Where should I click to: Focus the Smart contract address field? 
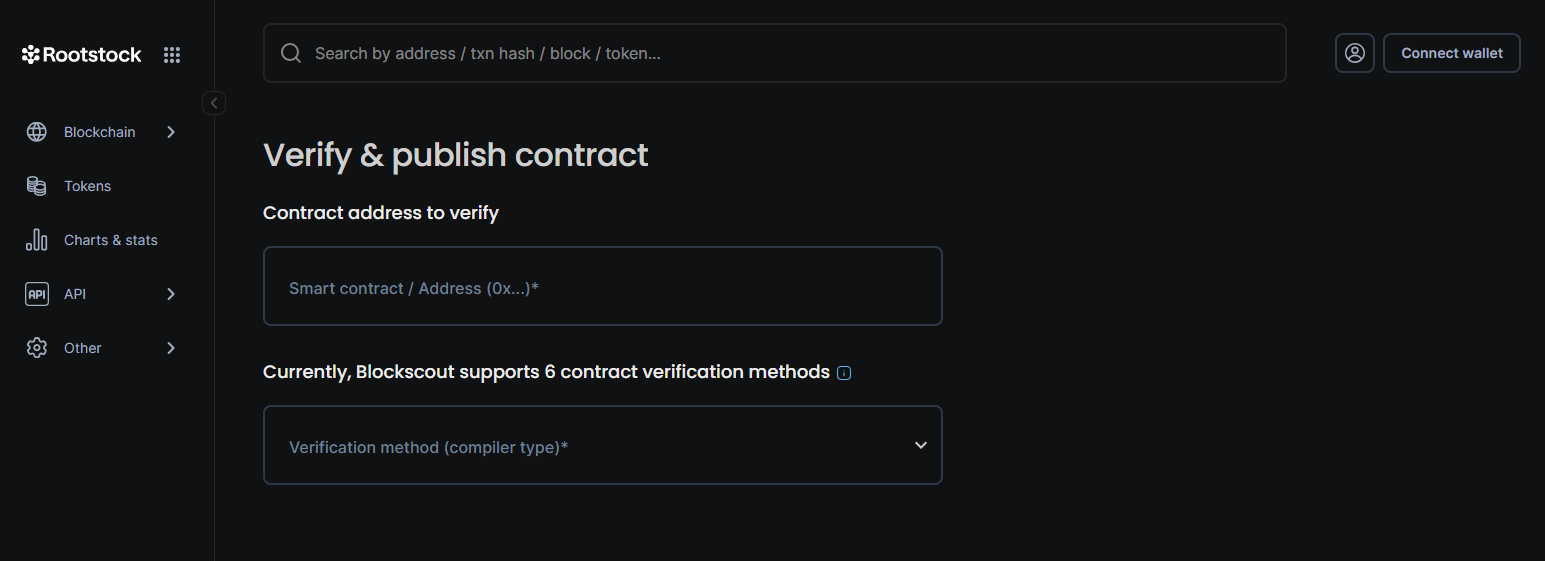tap(602, 286)
